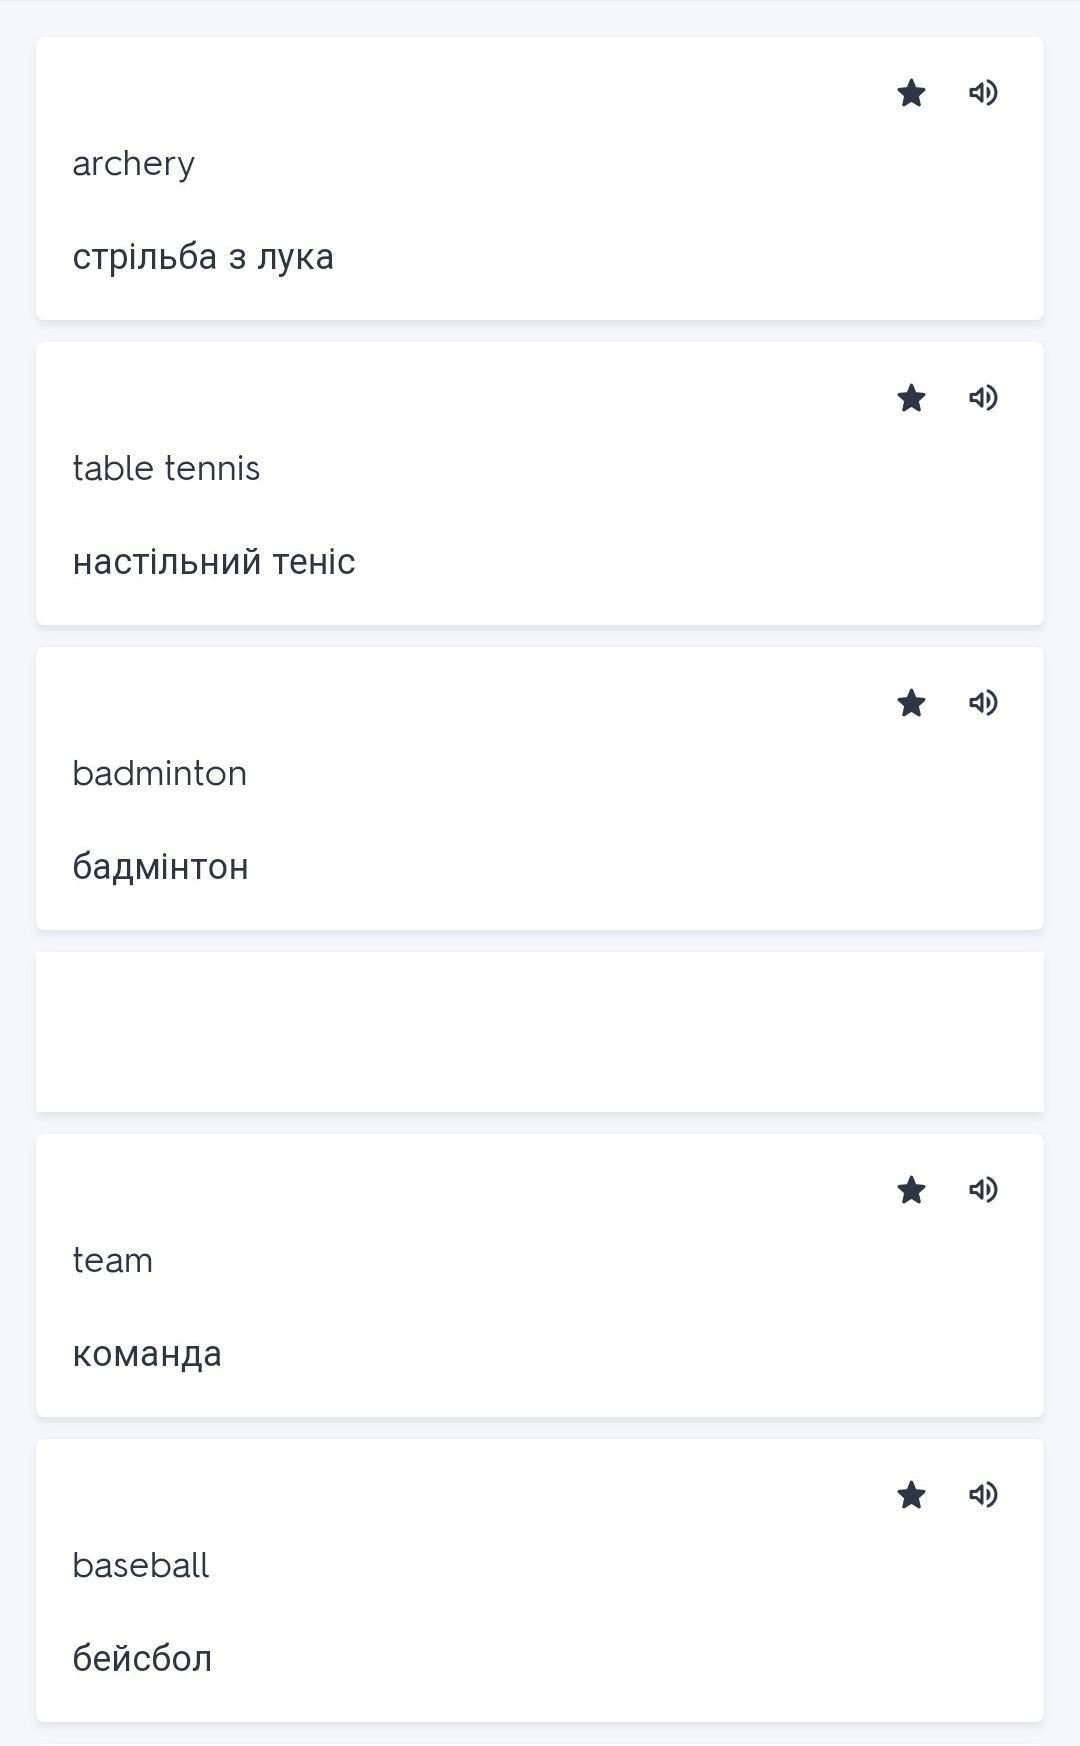Click the definition настільний теніс
Screen dimensions: 1080x1746
pyautogui.click(x=214, y=562)
